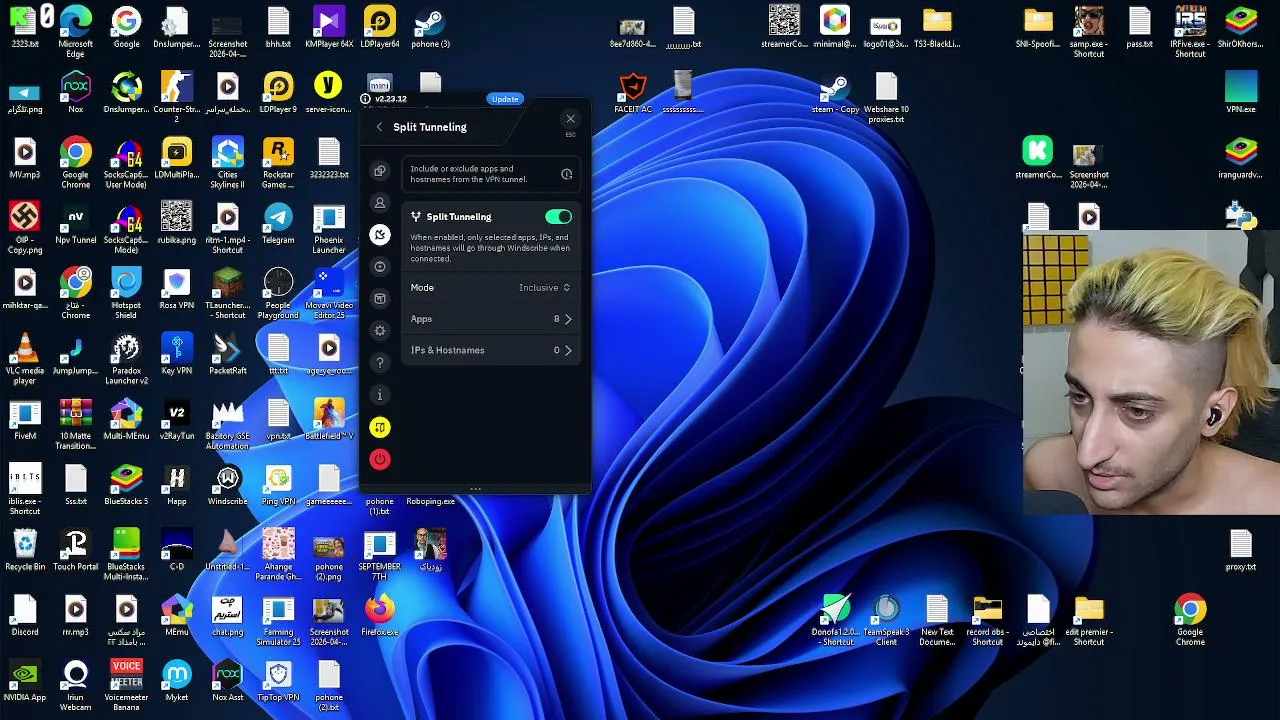Image resolution: width=1280 pixels, height=720 pixels.
Task: Open Windscribe Look & Feel tab icon
Action: pos(379,299)
